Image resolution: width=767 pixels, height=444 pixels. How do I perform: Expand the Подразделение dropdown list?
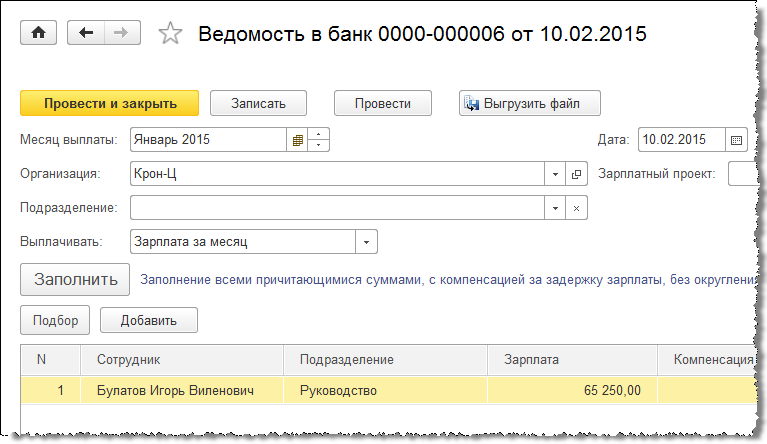(555, 208)
